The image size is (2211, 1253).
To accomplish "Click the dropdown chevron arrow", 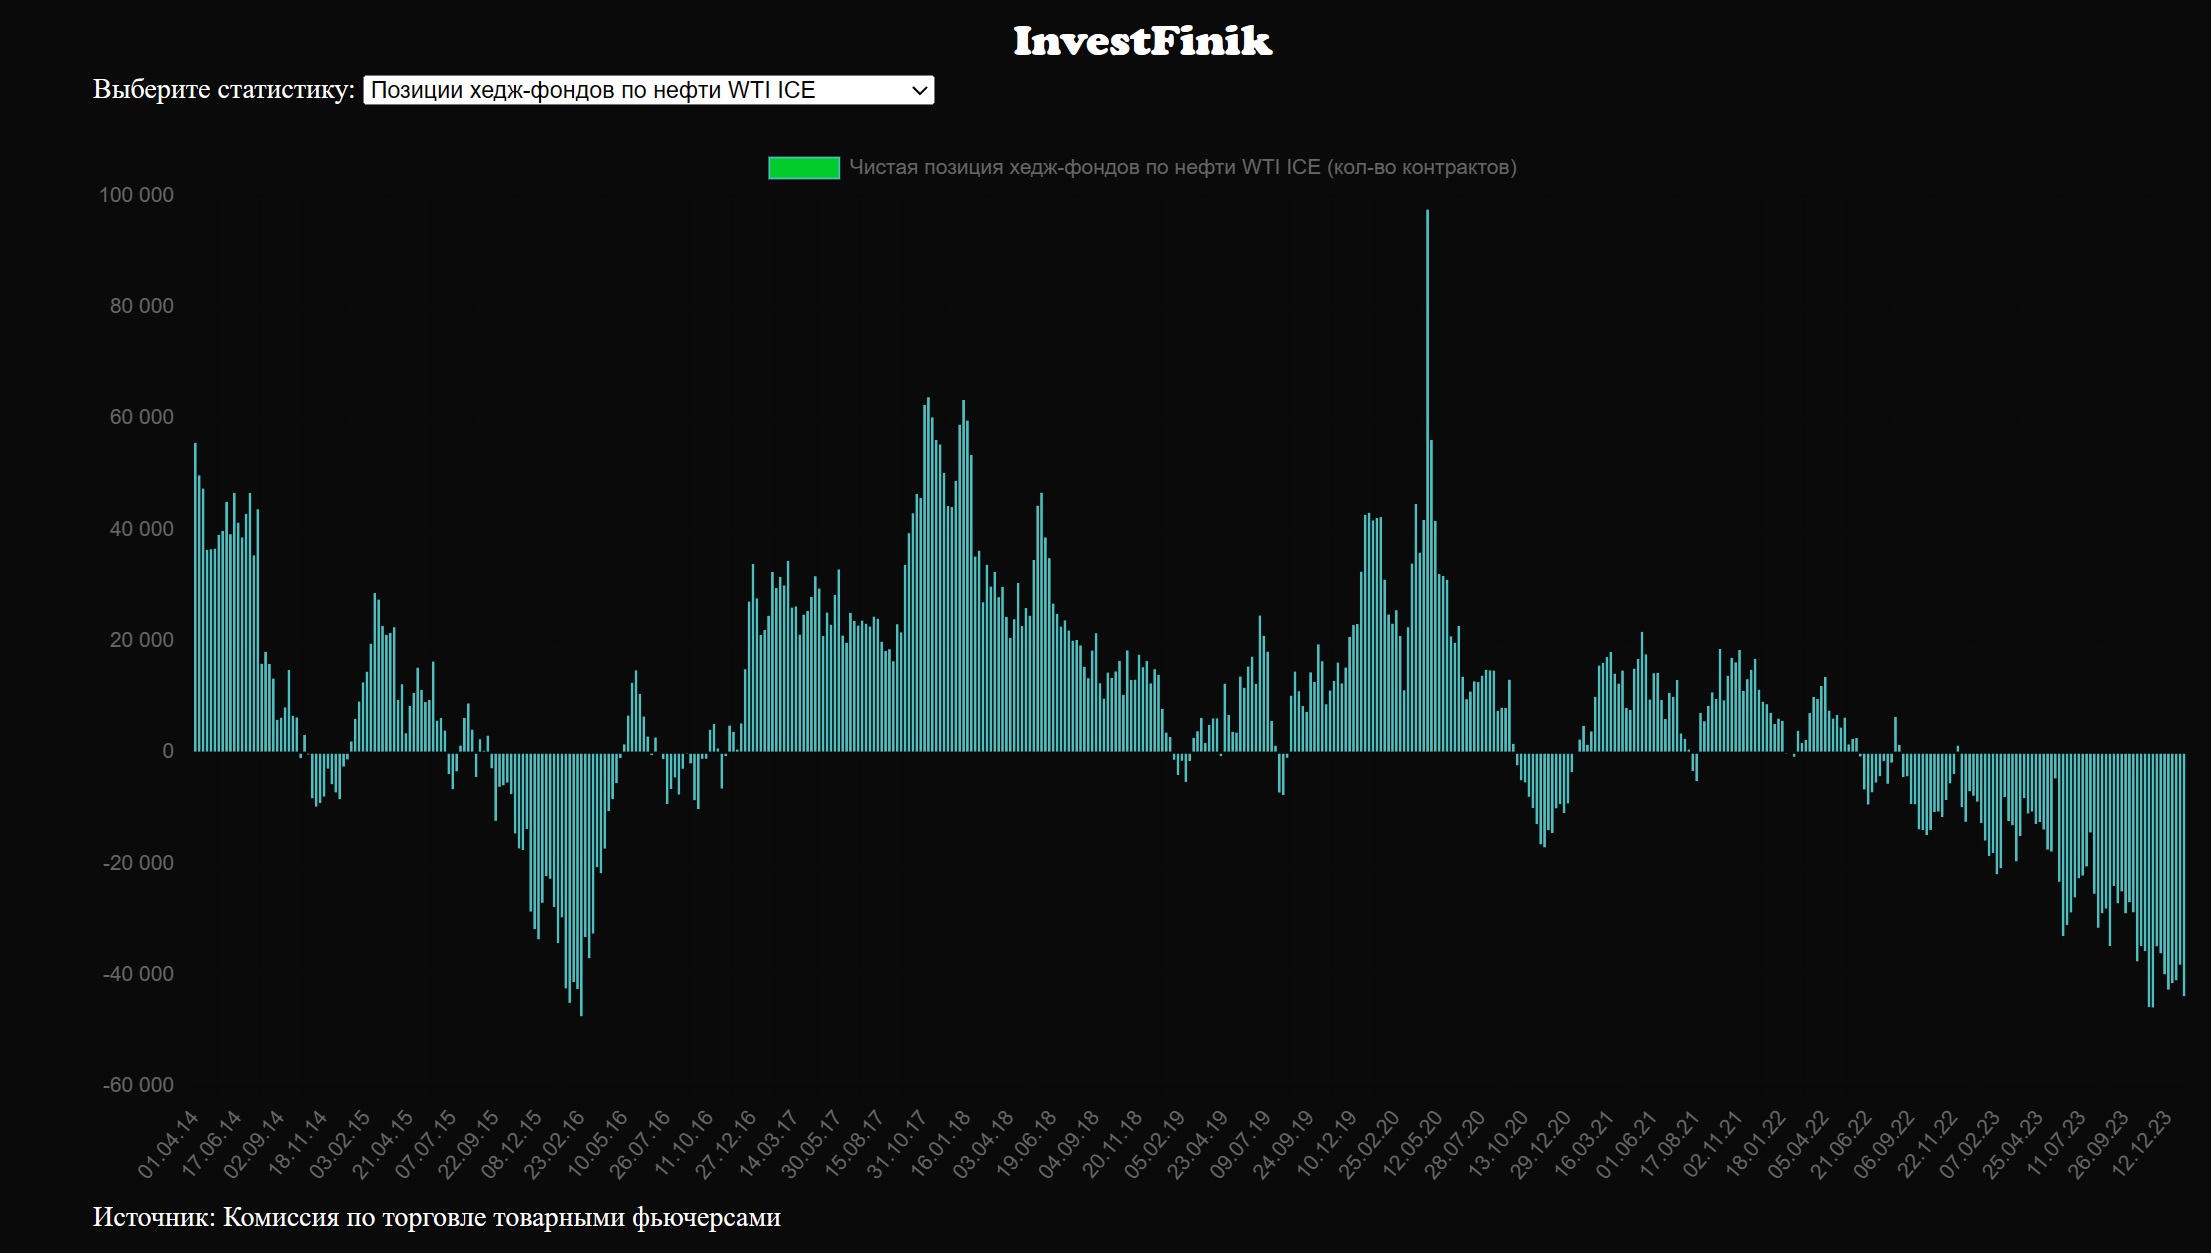I will click(x=920, y=91).
